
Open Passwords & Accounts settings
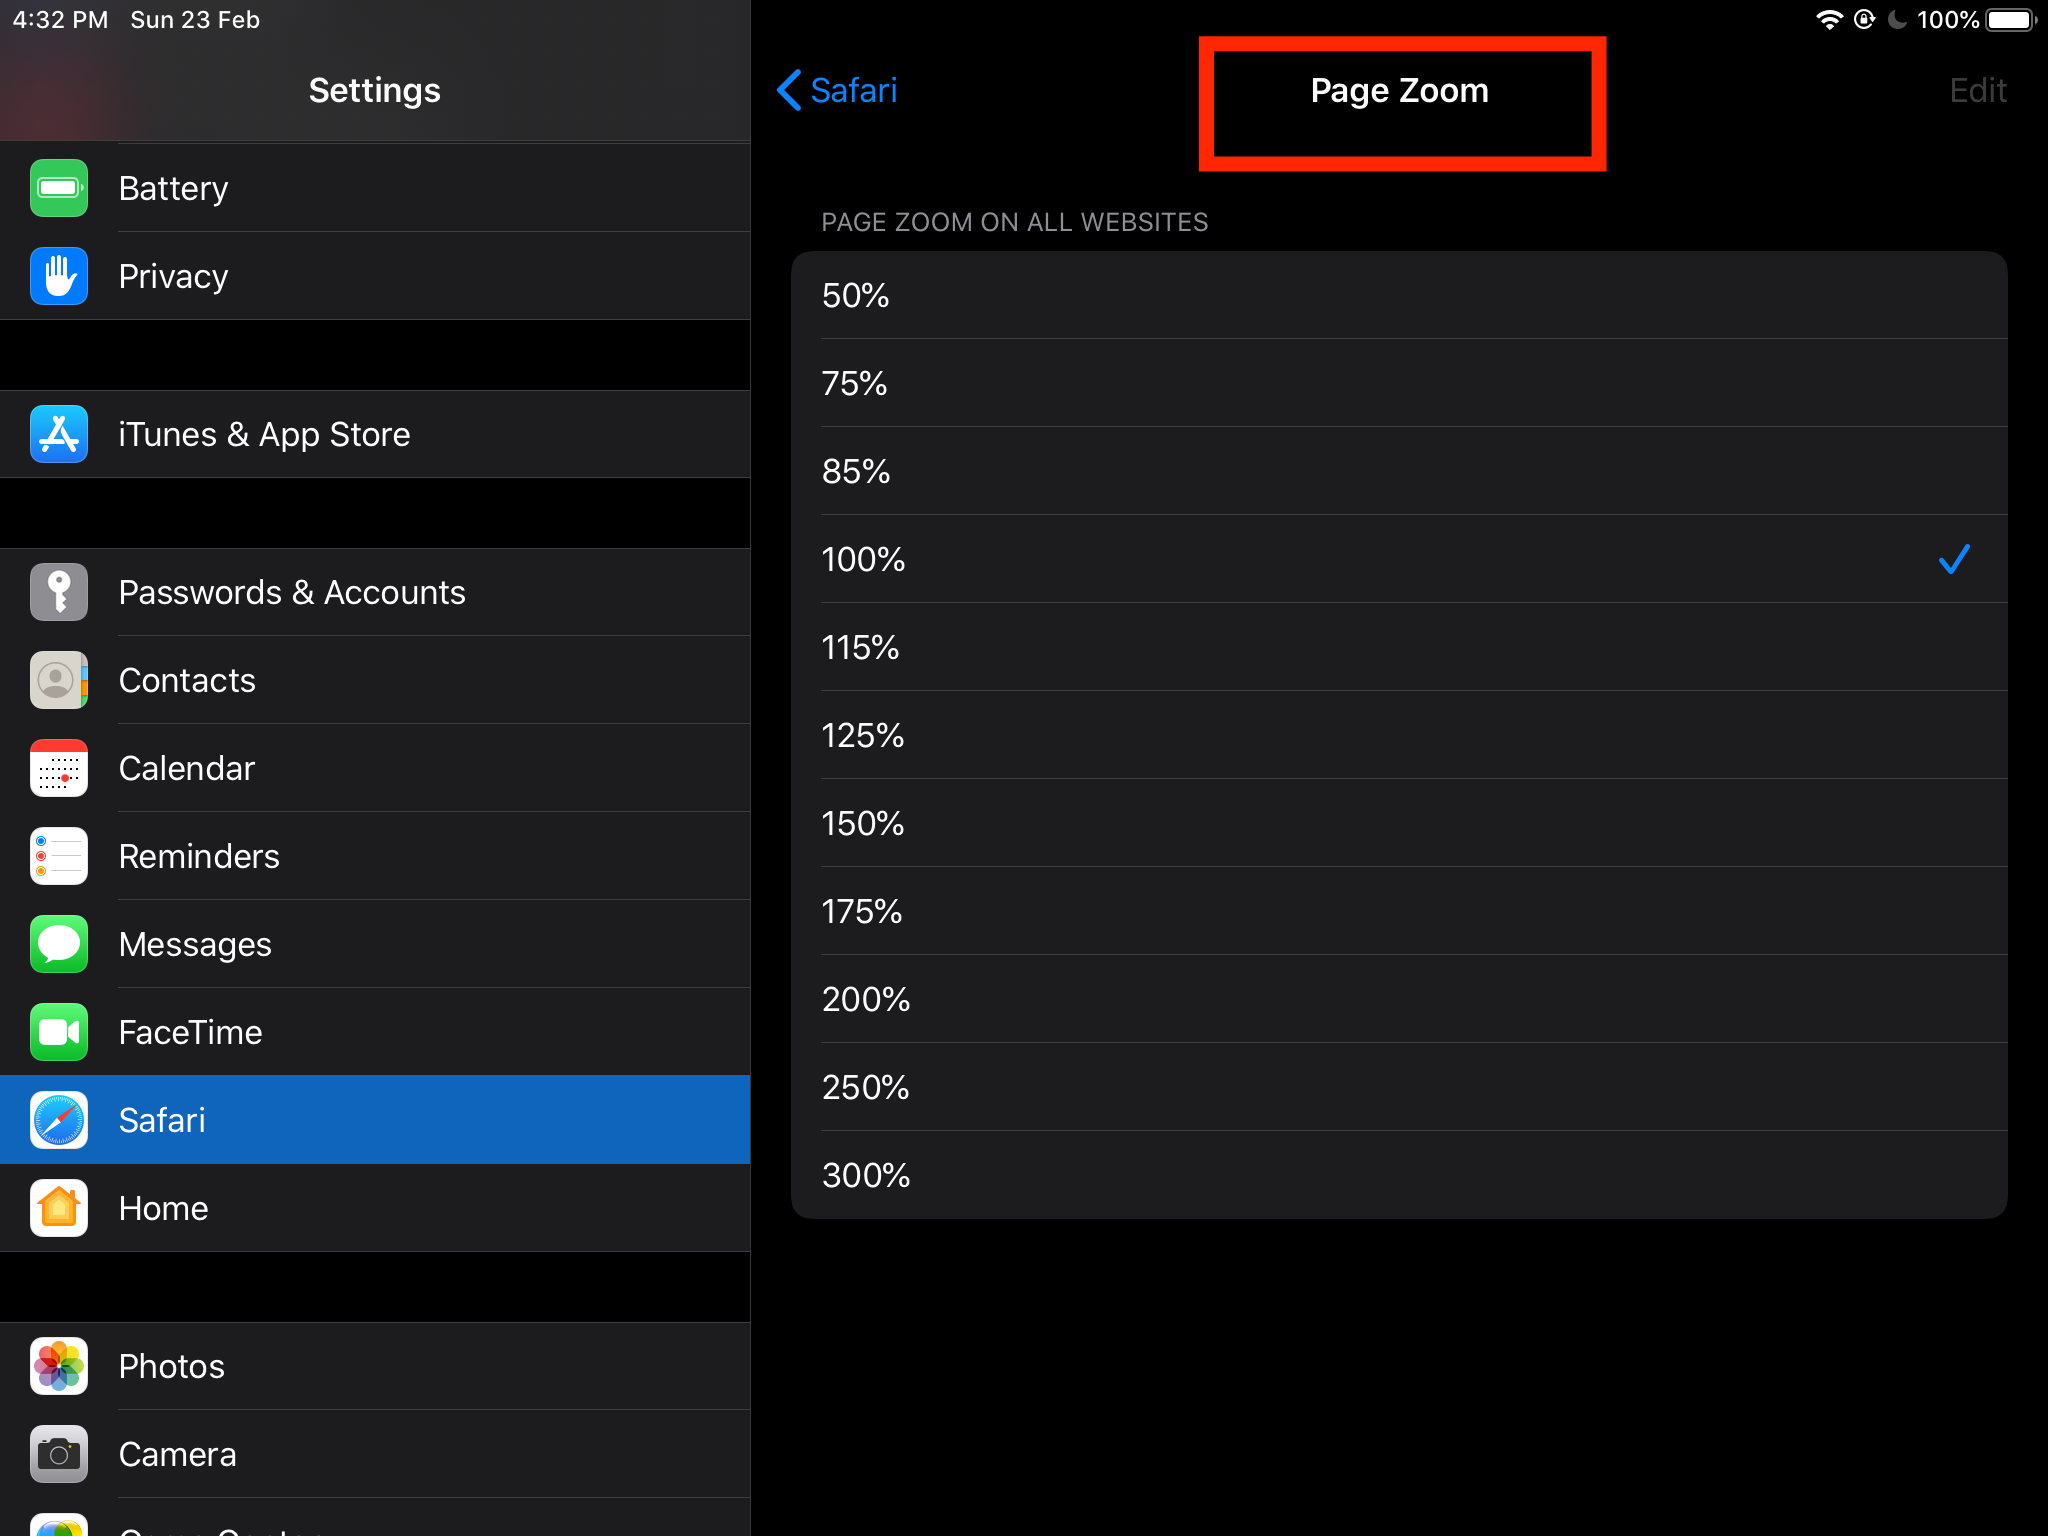375,592
